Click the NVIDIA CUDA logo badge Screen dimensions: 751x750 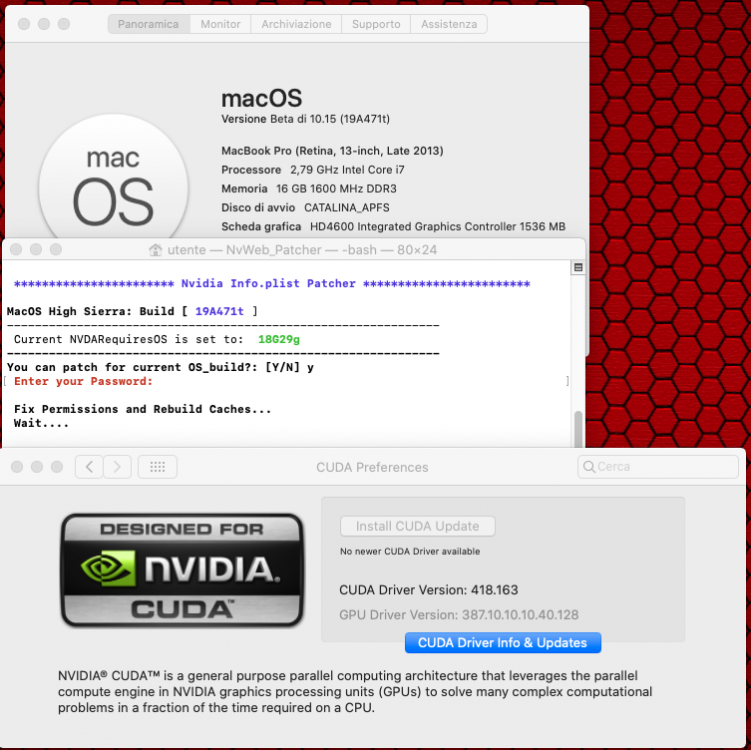pyautogui.click(x=182, y=570)
